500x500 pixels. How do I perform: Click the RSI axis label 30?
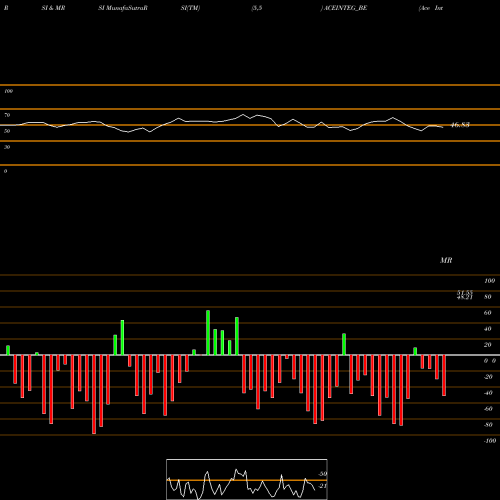7,147
